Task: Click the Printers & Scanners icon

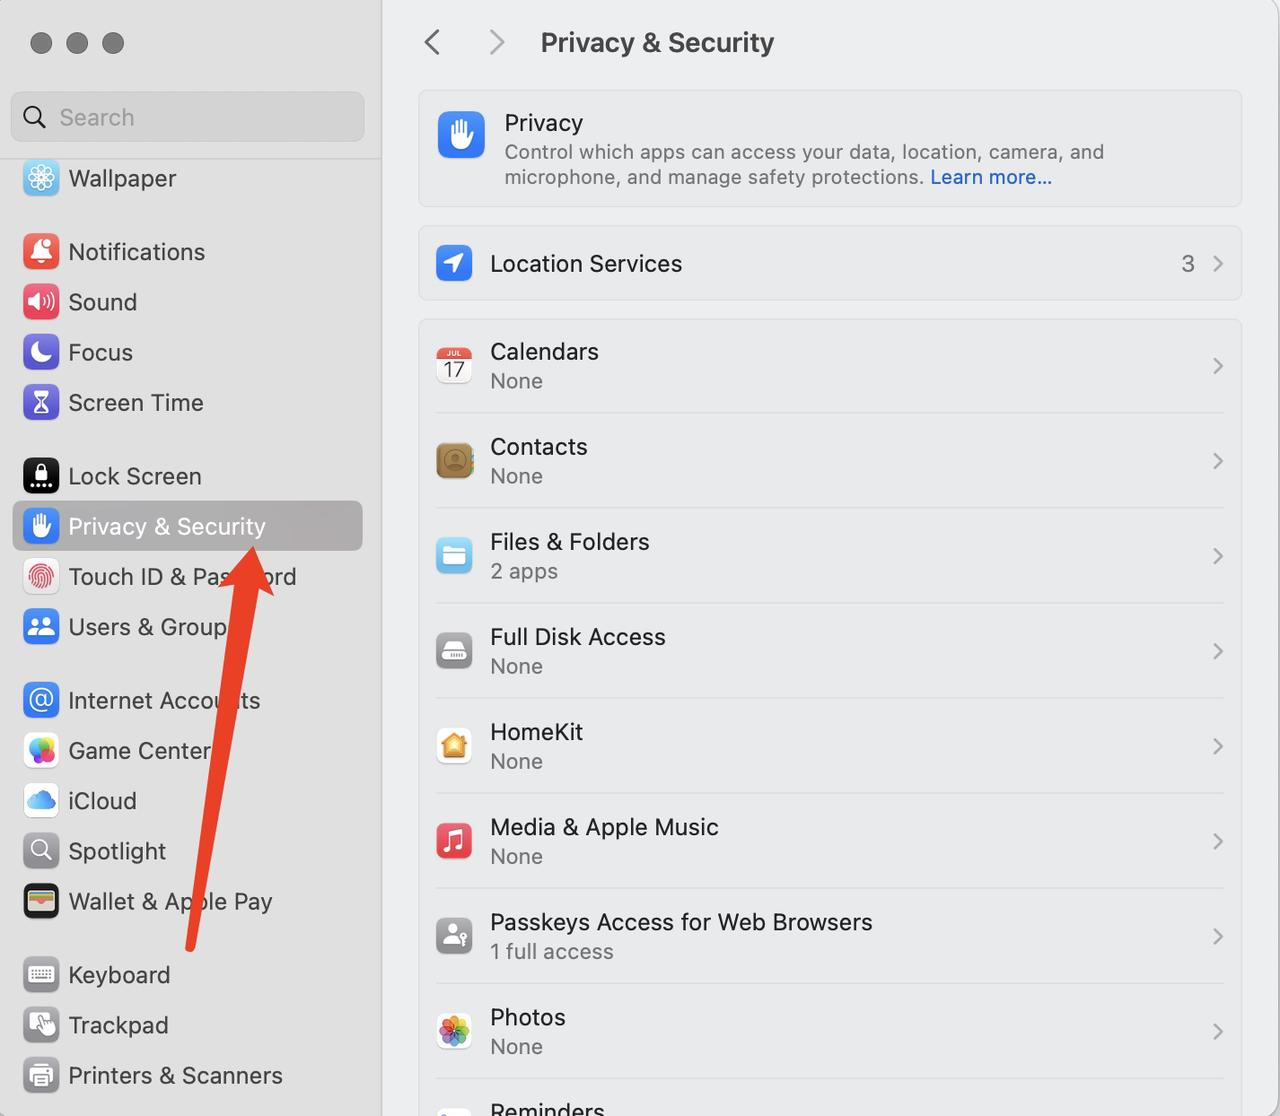Action: tap(41, 1075)
